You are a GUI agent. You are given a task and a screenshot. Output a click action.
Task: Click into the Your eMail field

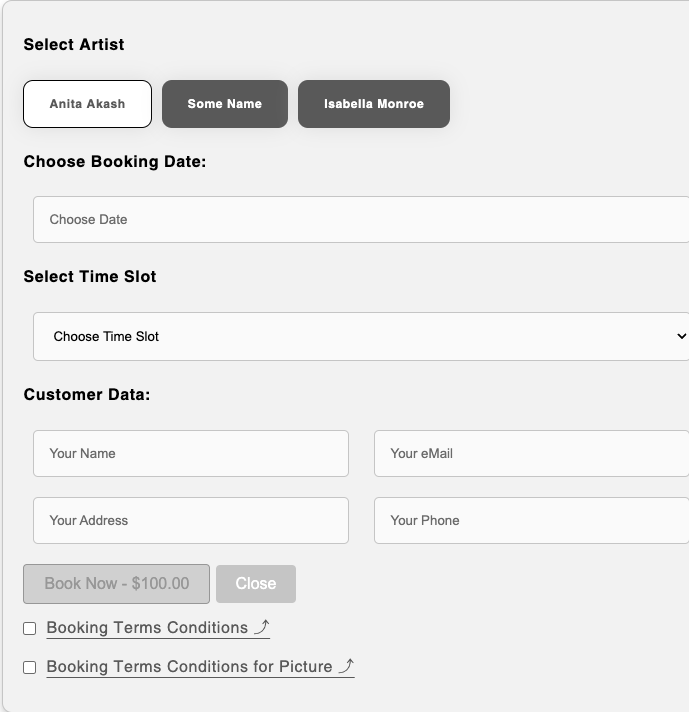[x=531, y=453]
